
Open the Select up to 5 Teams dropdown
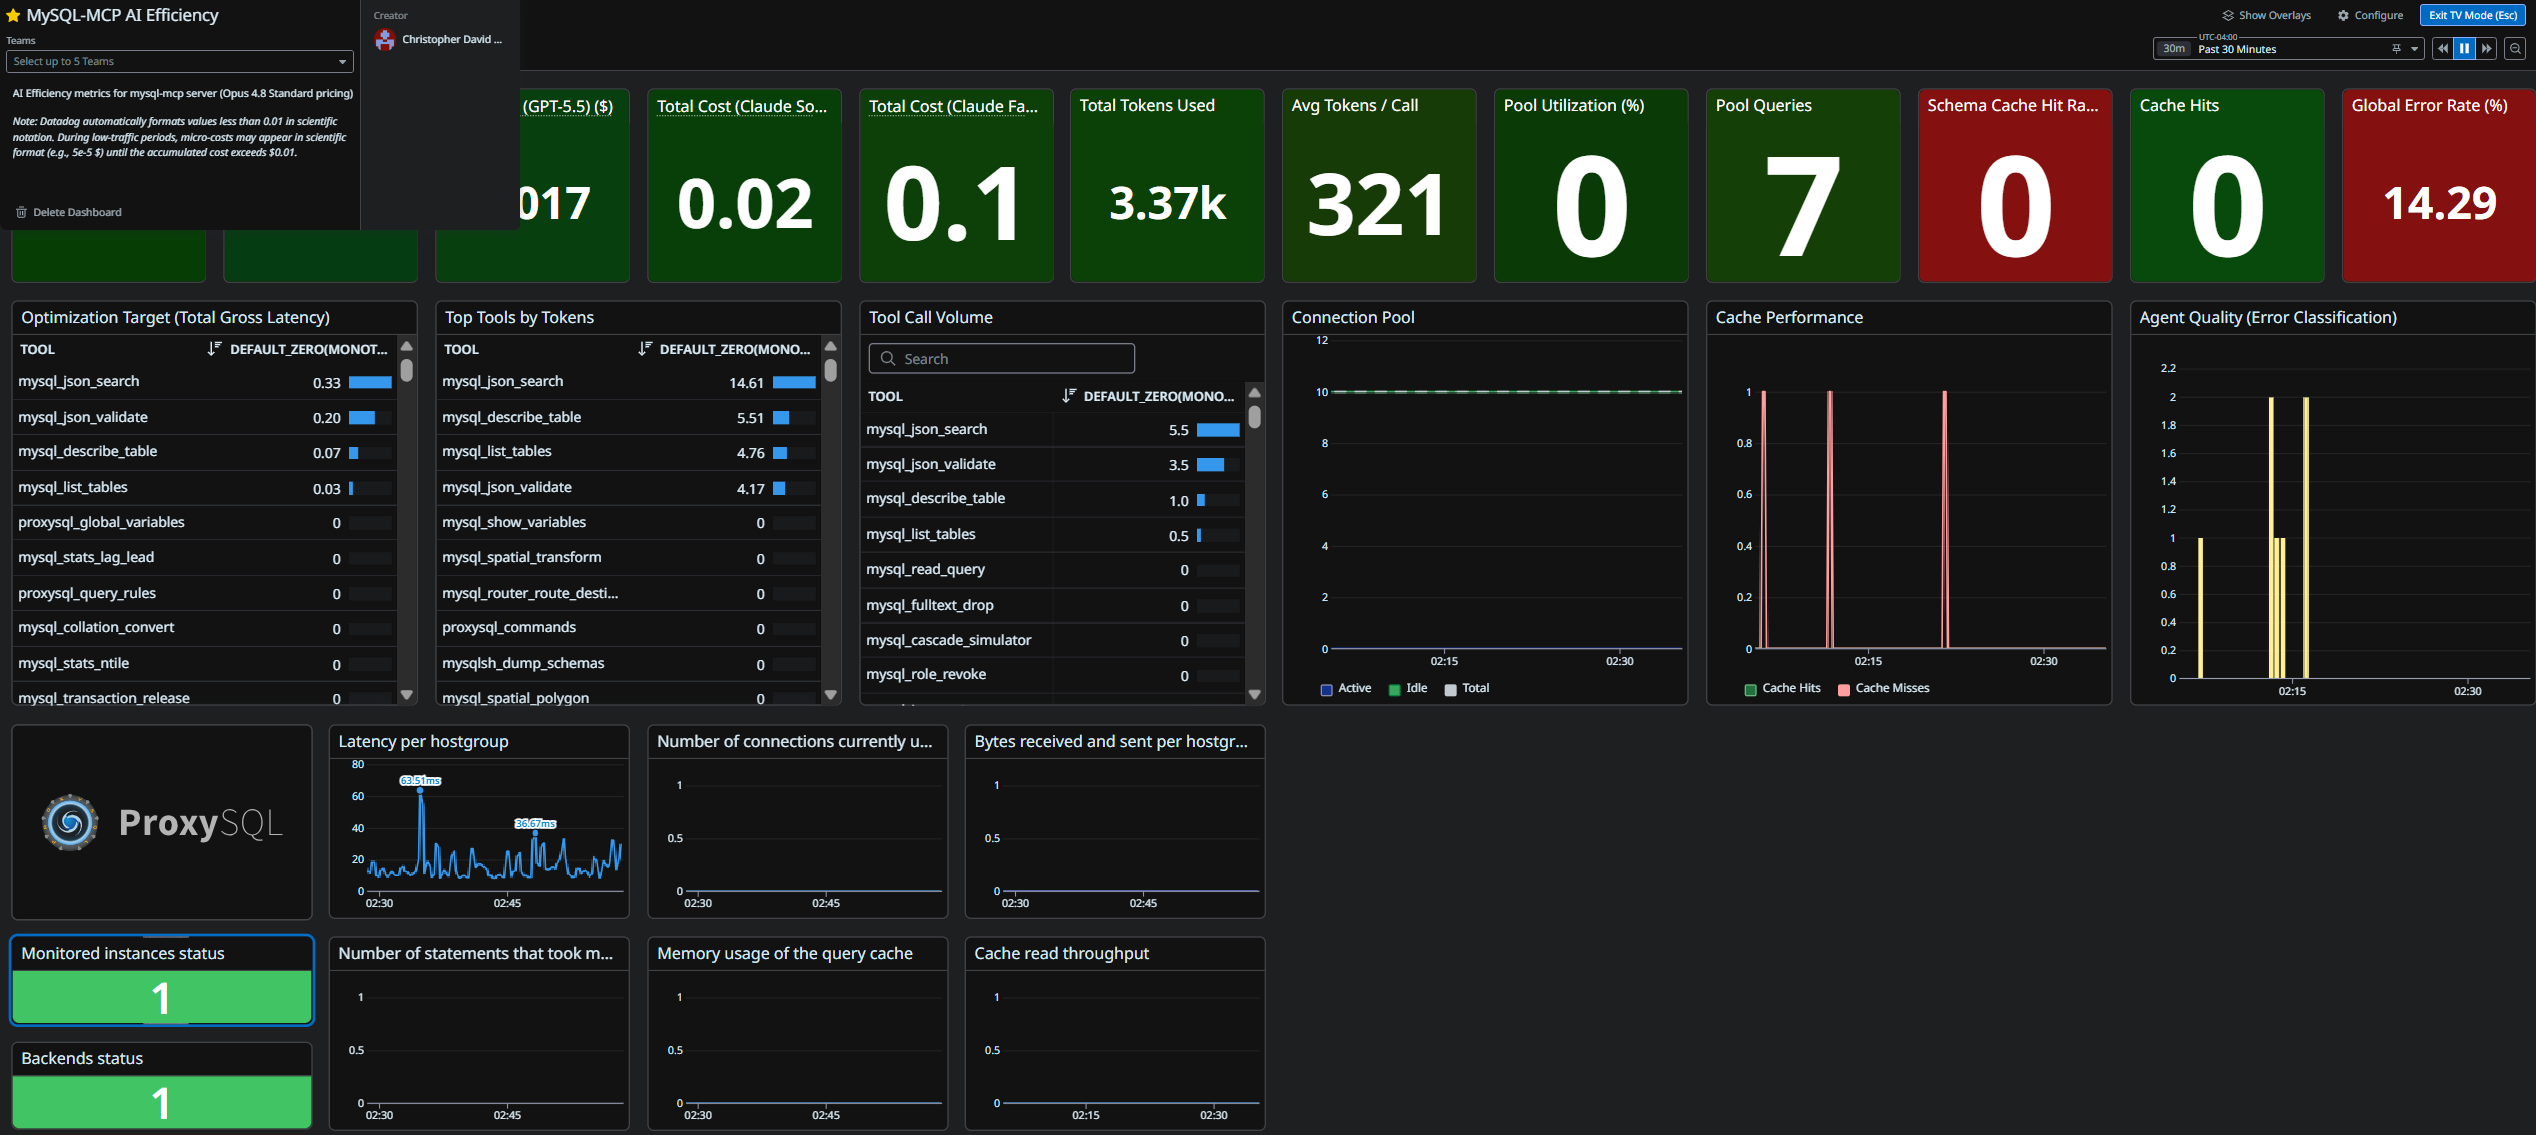180,61
